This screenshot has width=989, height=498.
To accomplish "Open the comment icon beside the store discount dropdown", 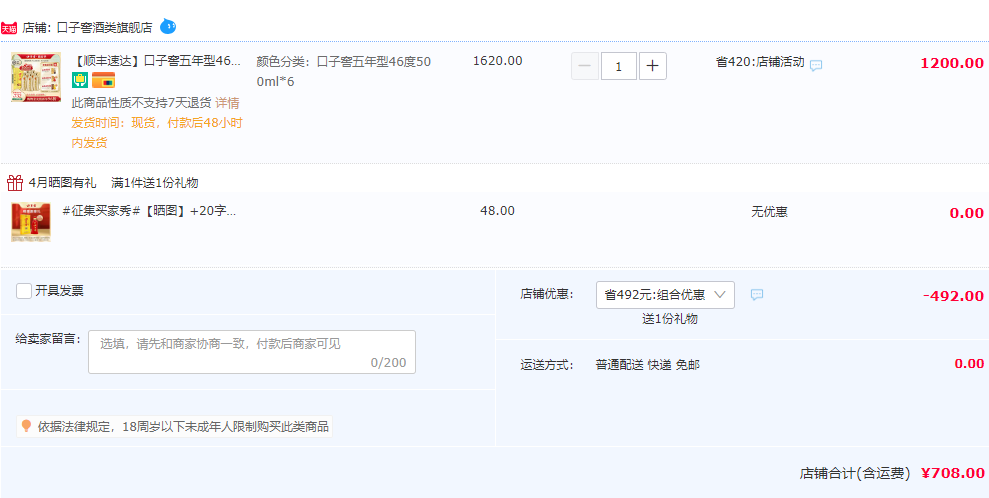I will point(757,295).
